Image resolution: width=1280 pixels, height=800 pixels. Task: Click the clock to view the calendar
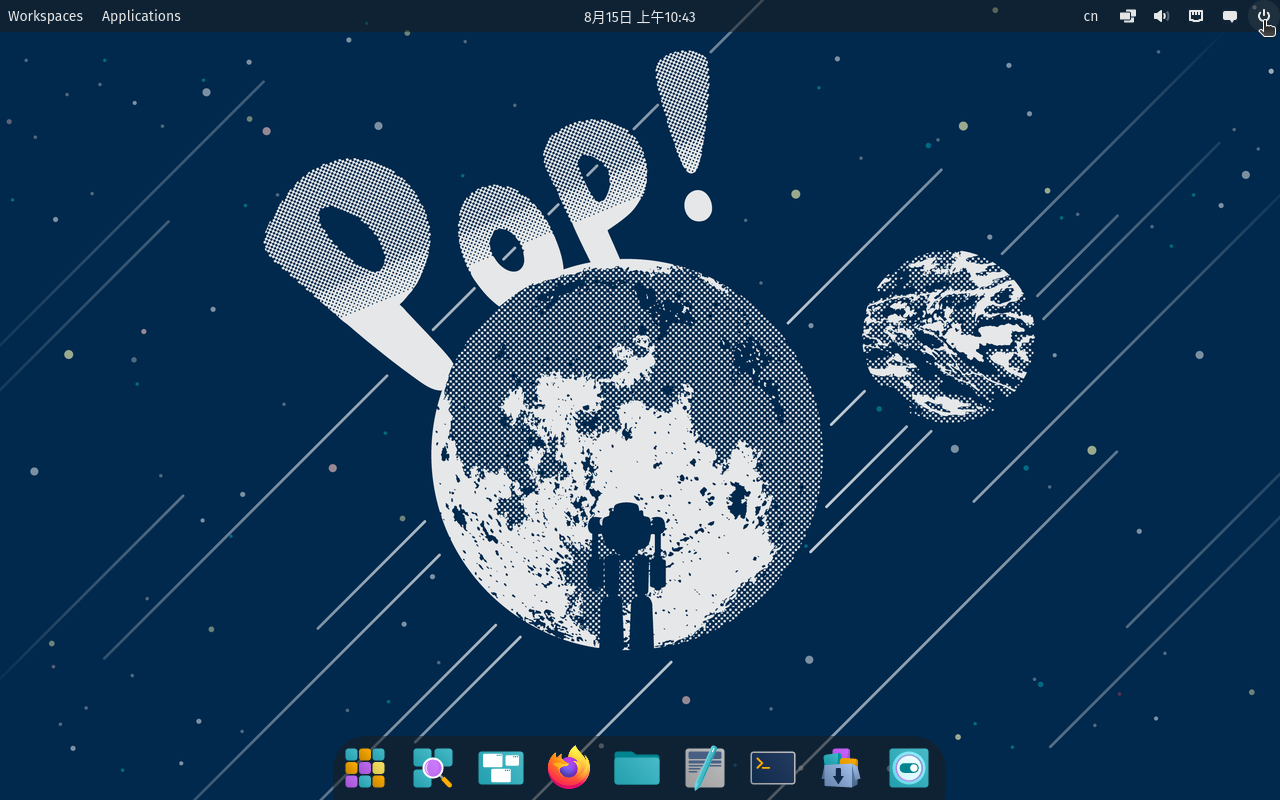pos(640,16)
